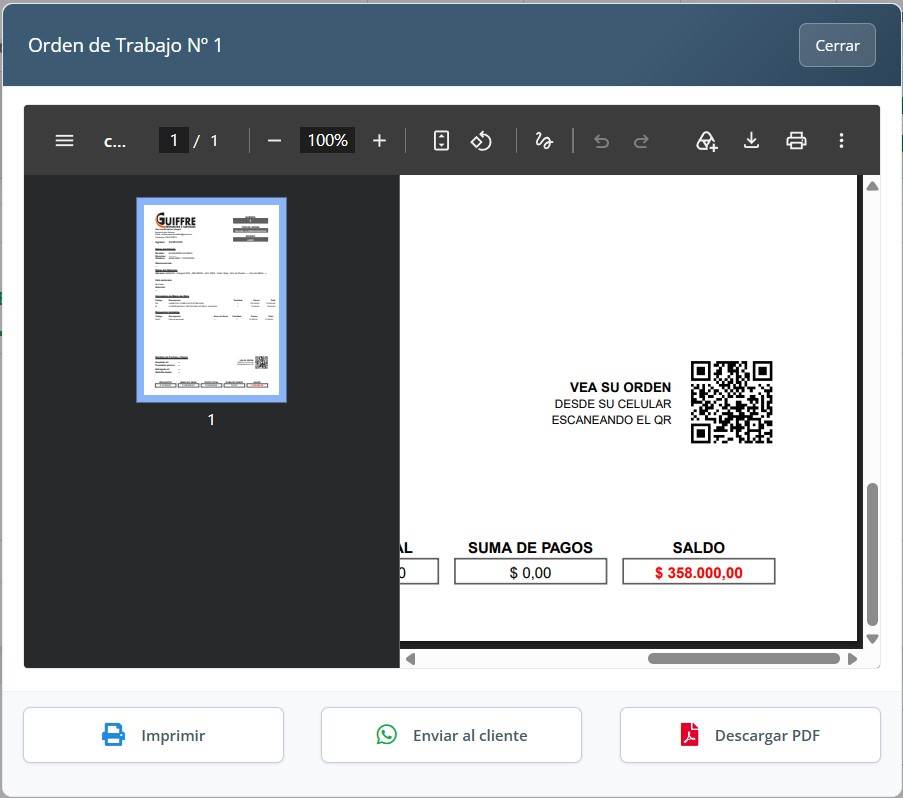Click the 'Orden de Trabajo Nº 1' title
The width and height of the screenshot is (903, 798).
click(125, 45)
